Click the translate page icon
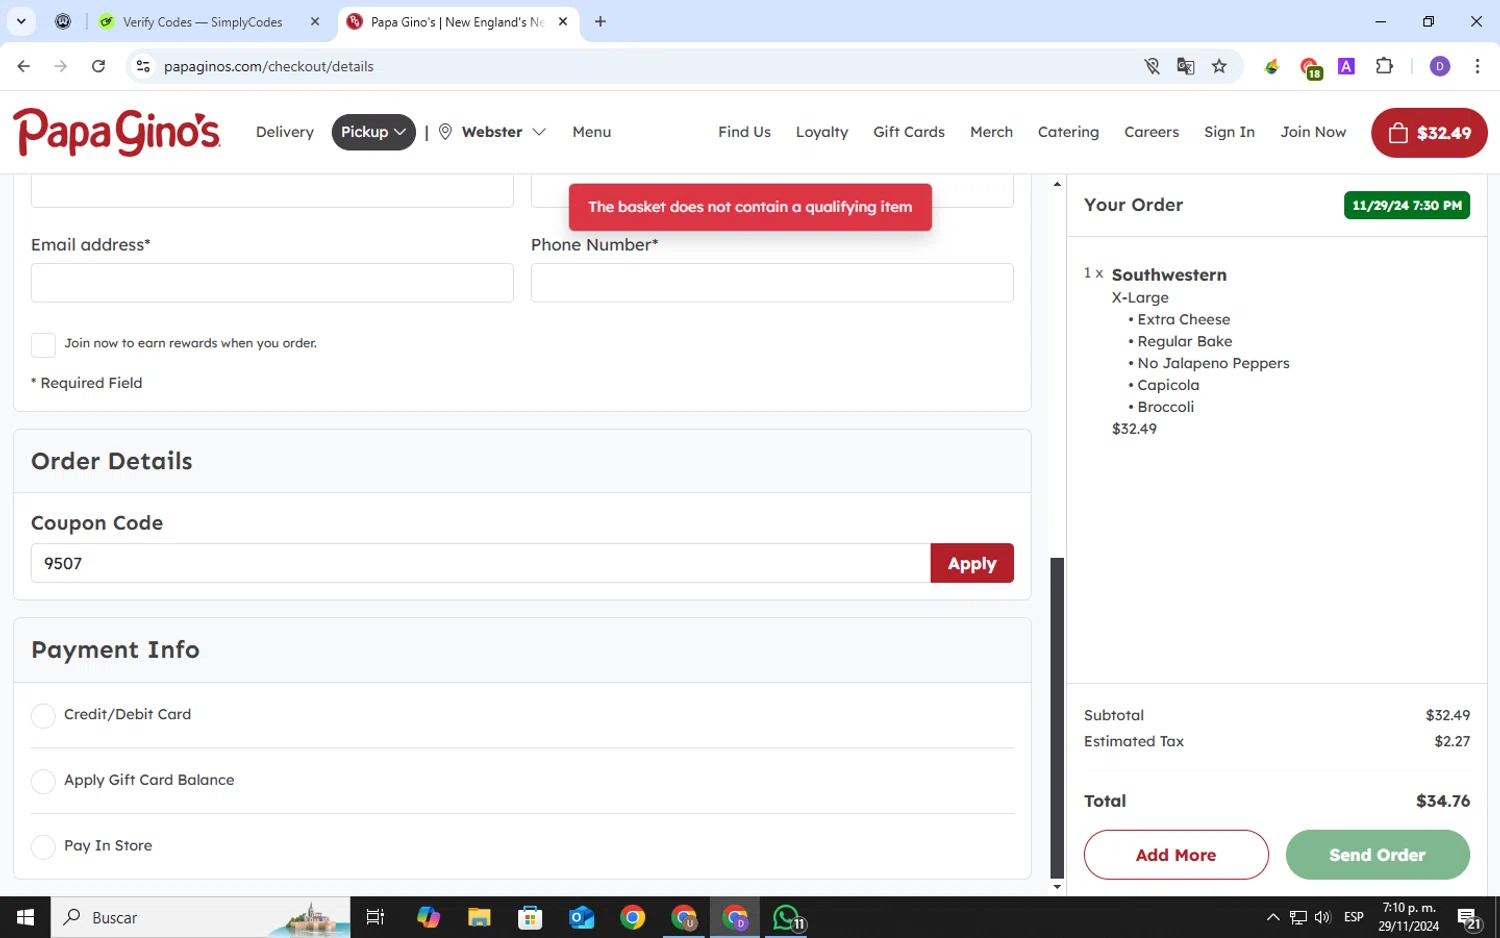The height and width of the screenshot is (938, 1500). pyautogui.click(x=1186, y=66)
